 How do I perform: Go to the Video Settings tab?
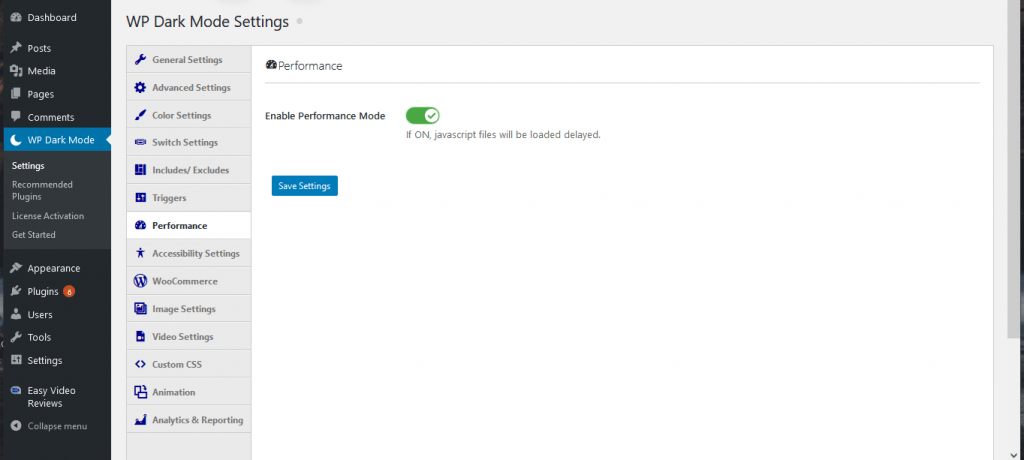[189, 337]
